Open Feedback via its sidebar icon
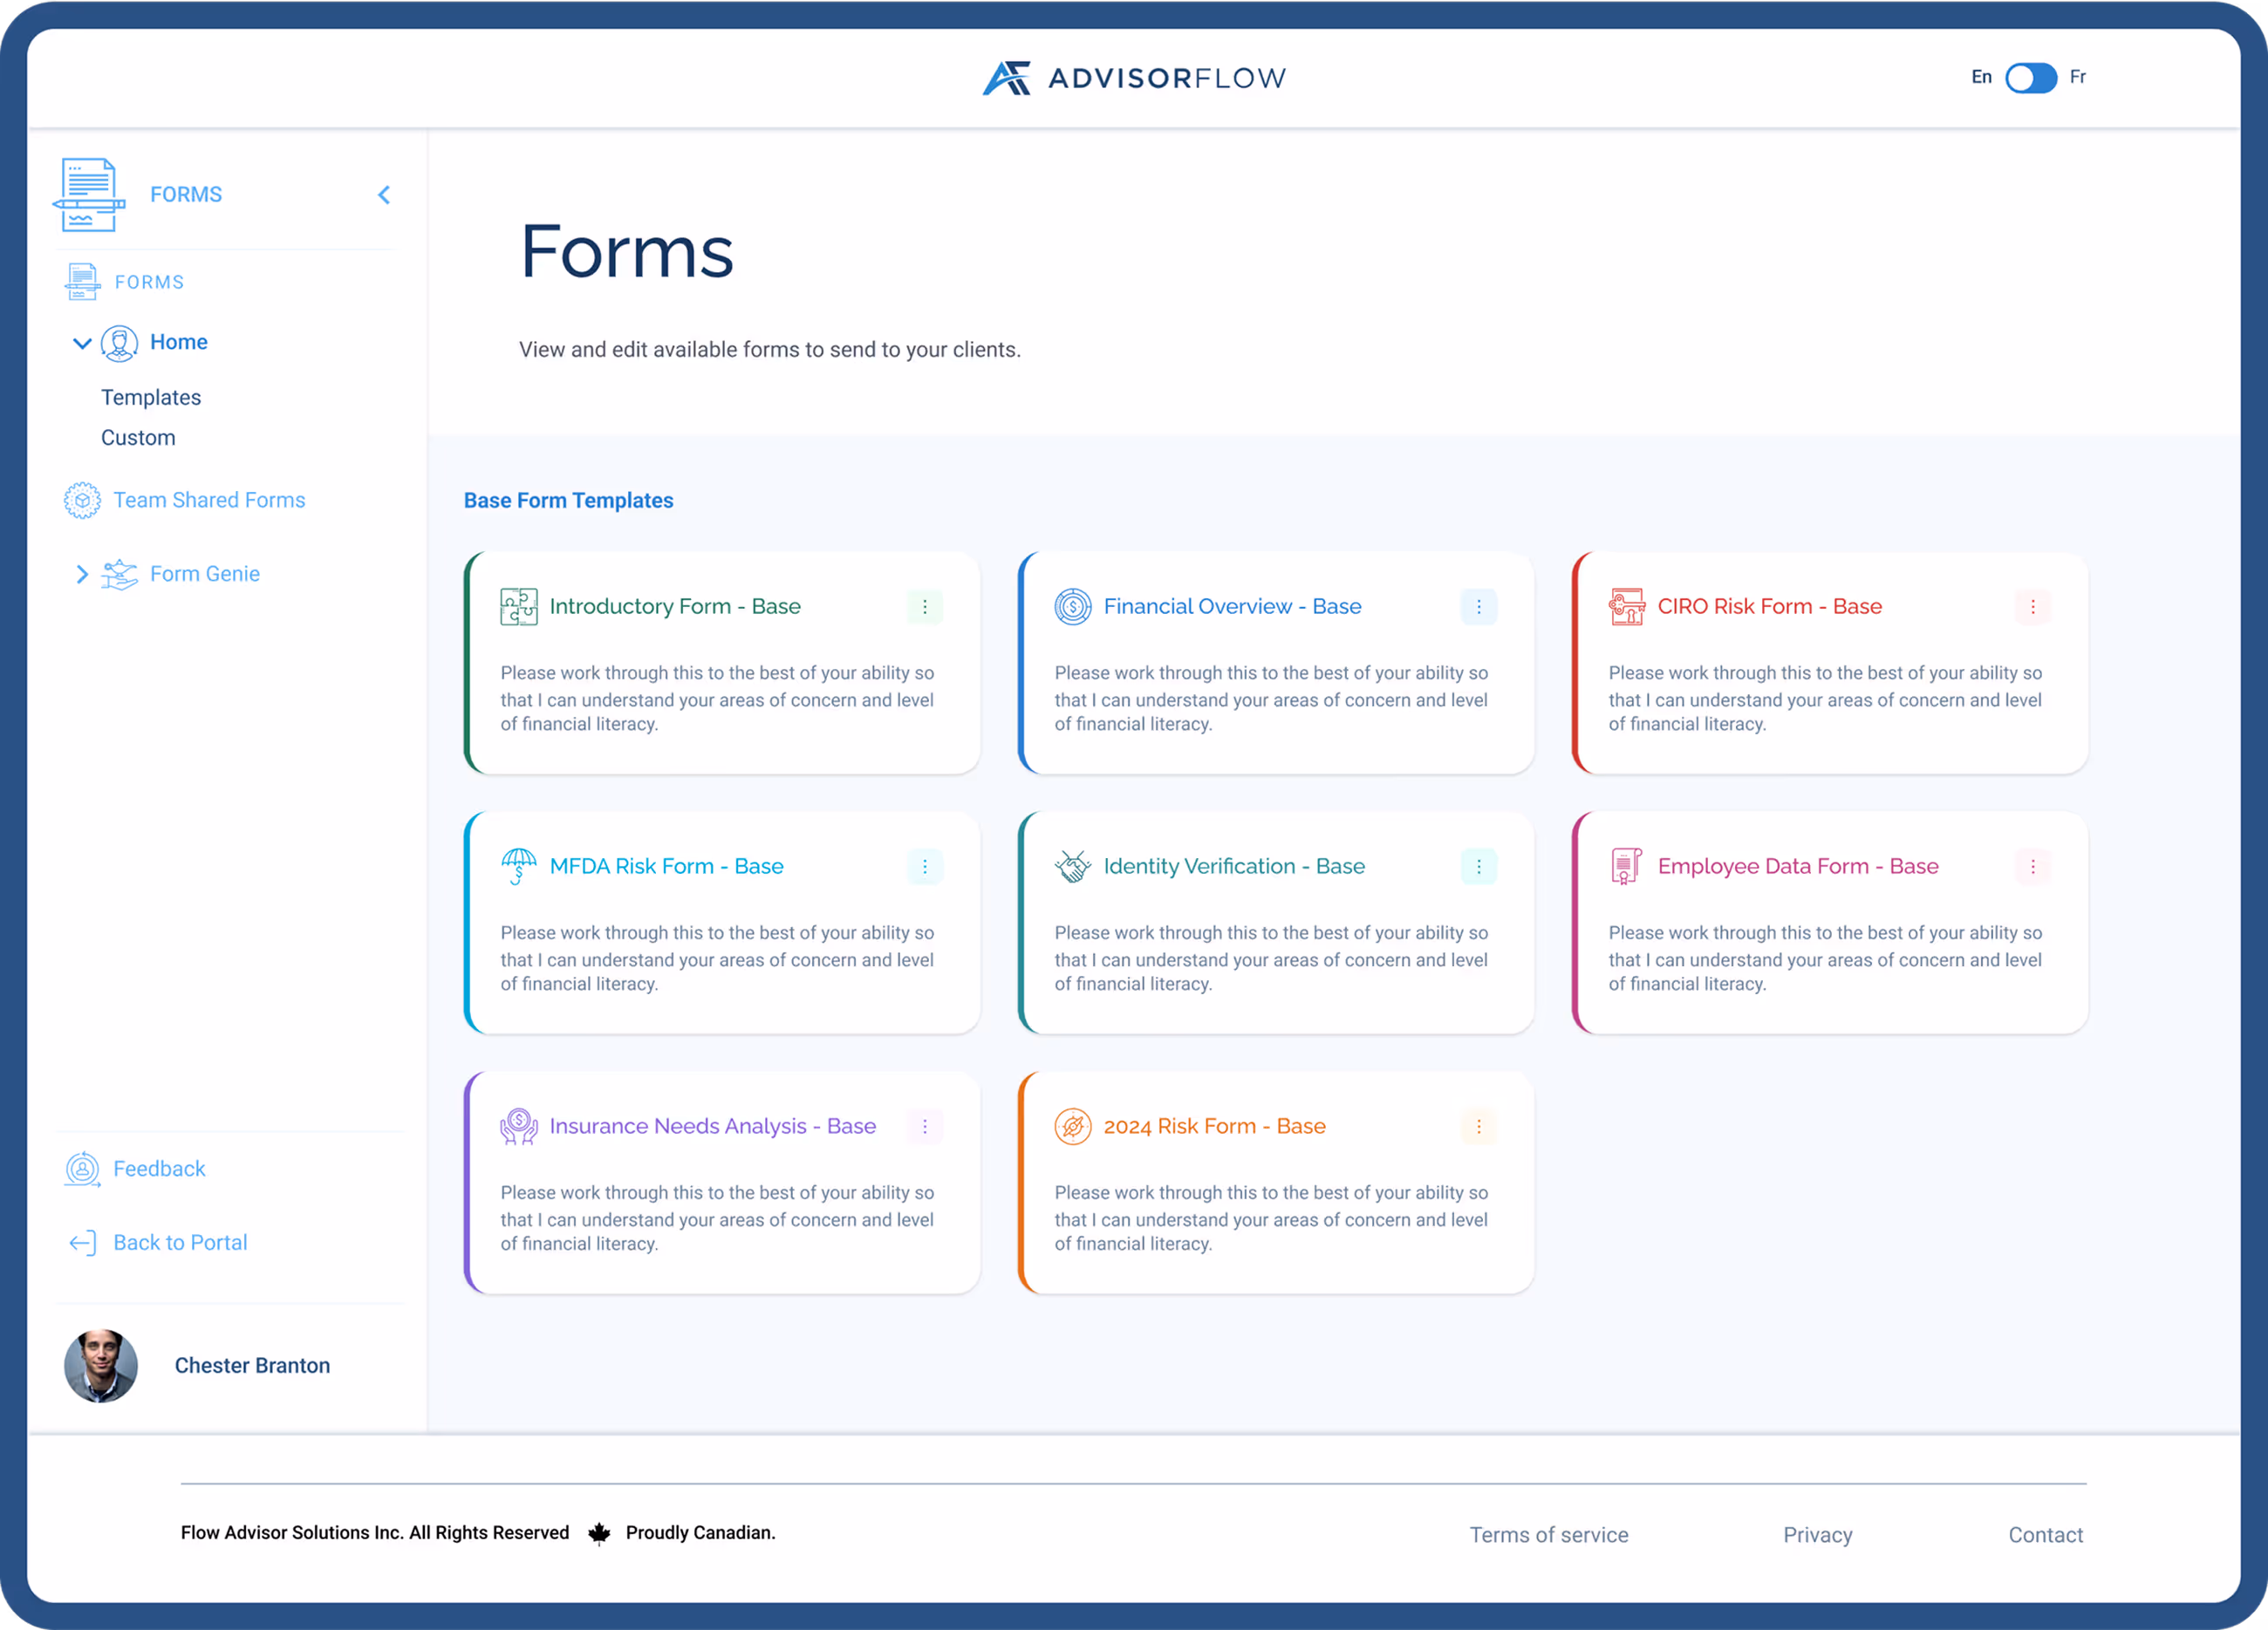This screenshot has height=1630, width=2268. (x=82, y=1168)
